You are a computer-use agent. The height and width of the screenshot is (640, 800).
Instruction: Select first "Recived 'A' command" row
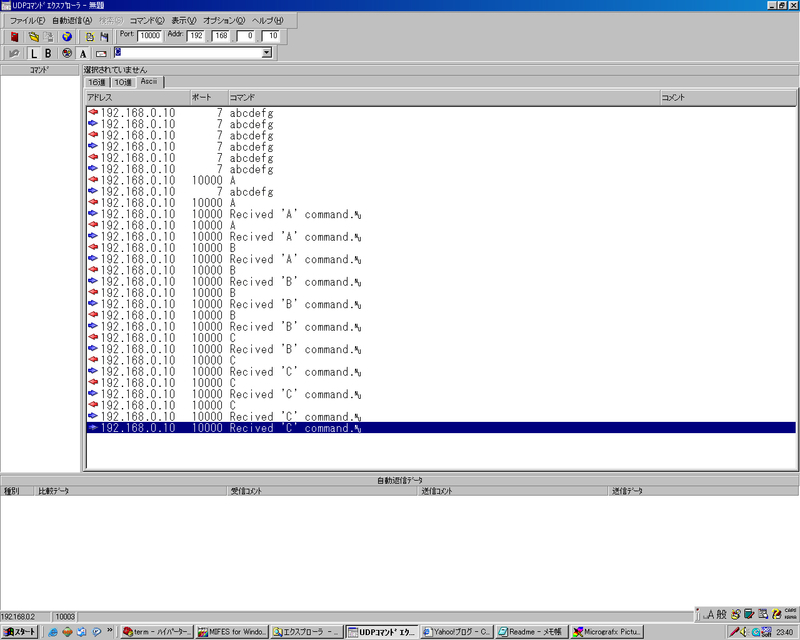click(x=441, y=214)
